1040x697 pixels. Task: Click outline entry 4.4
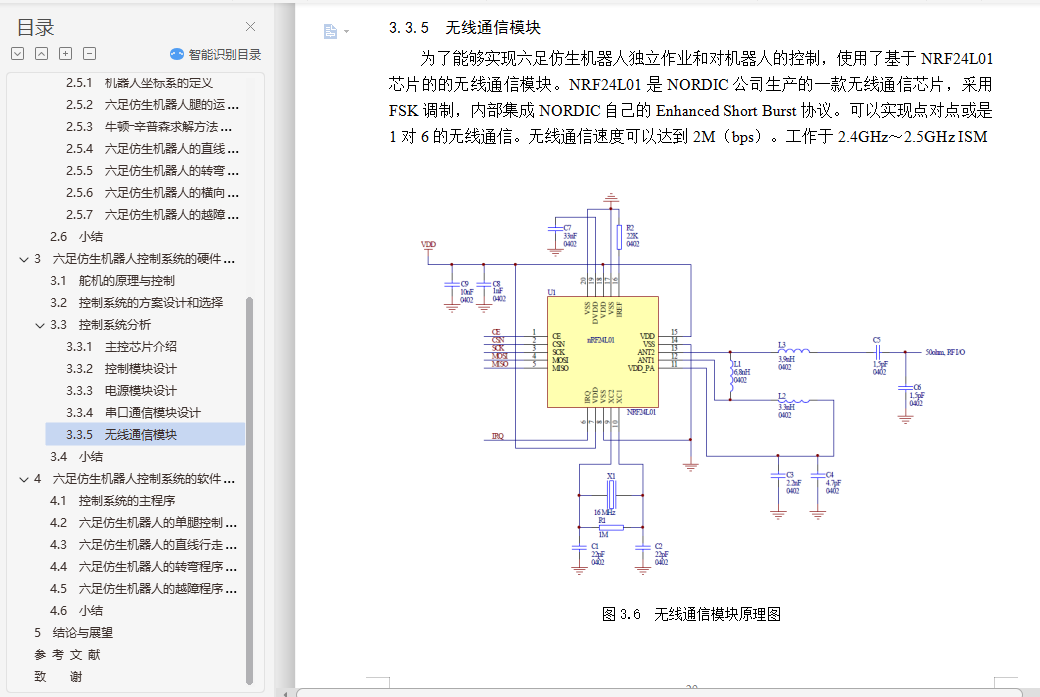[x=143, y=566]
